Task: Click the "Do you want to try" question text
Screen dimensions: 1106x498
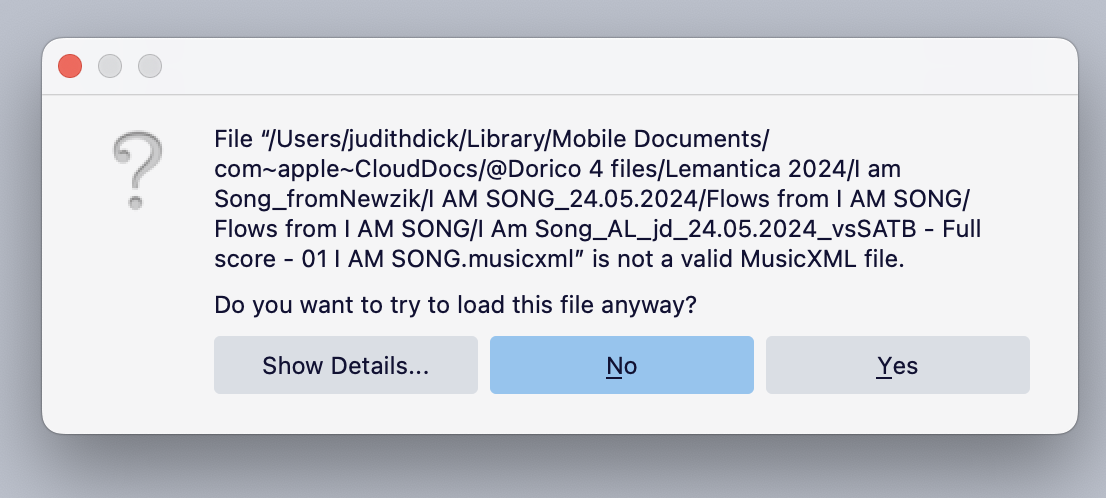Action: pos(455,305)
